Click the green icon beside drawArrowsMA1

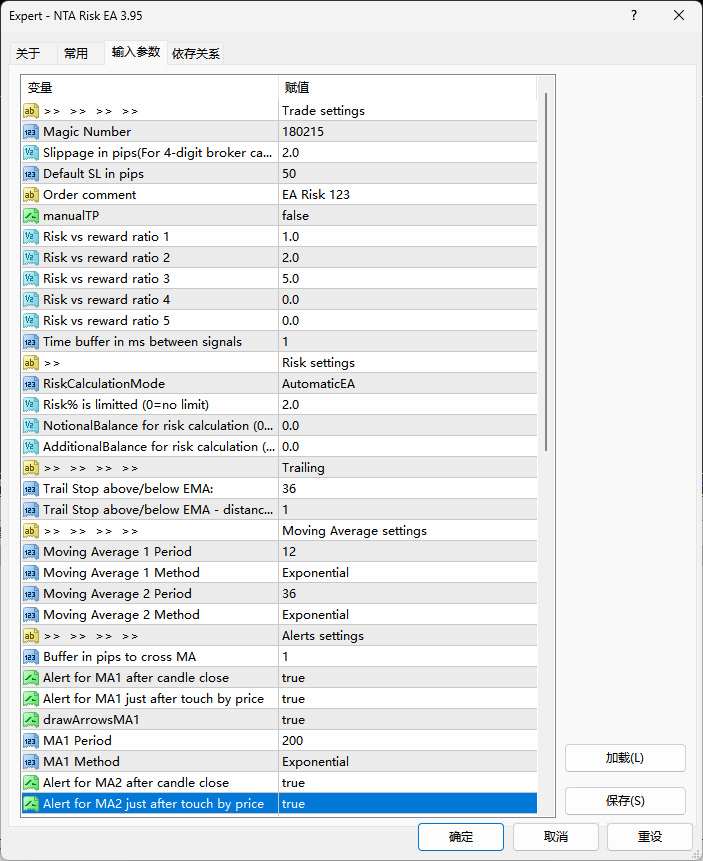31,720
